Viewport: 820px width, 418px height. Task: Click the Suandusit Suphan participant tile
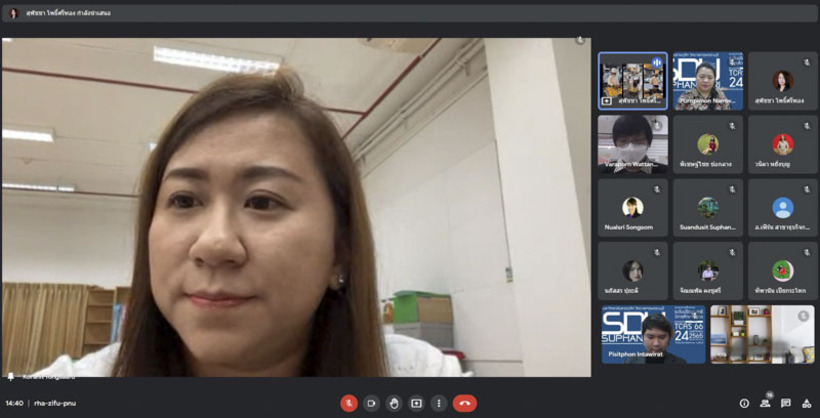point(707,208)
